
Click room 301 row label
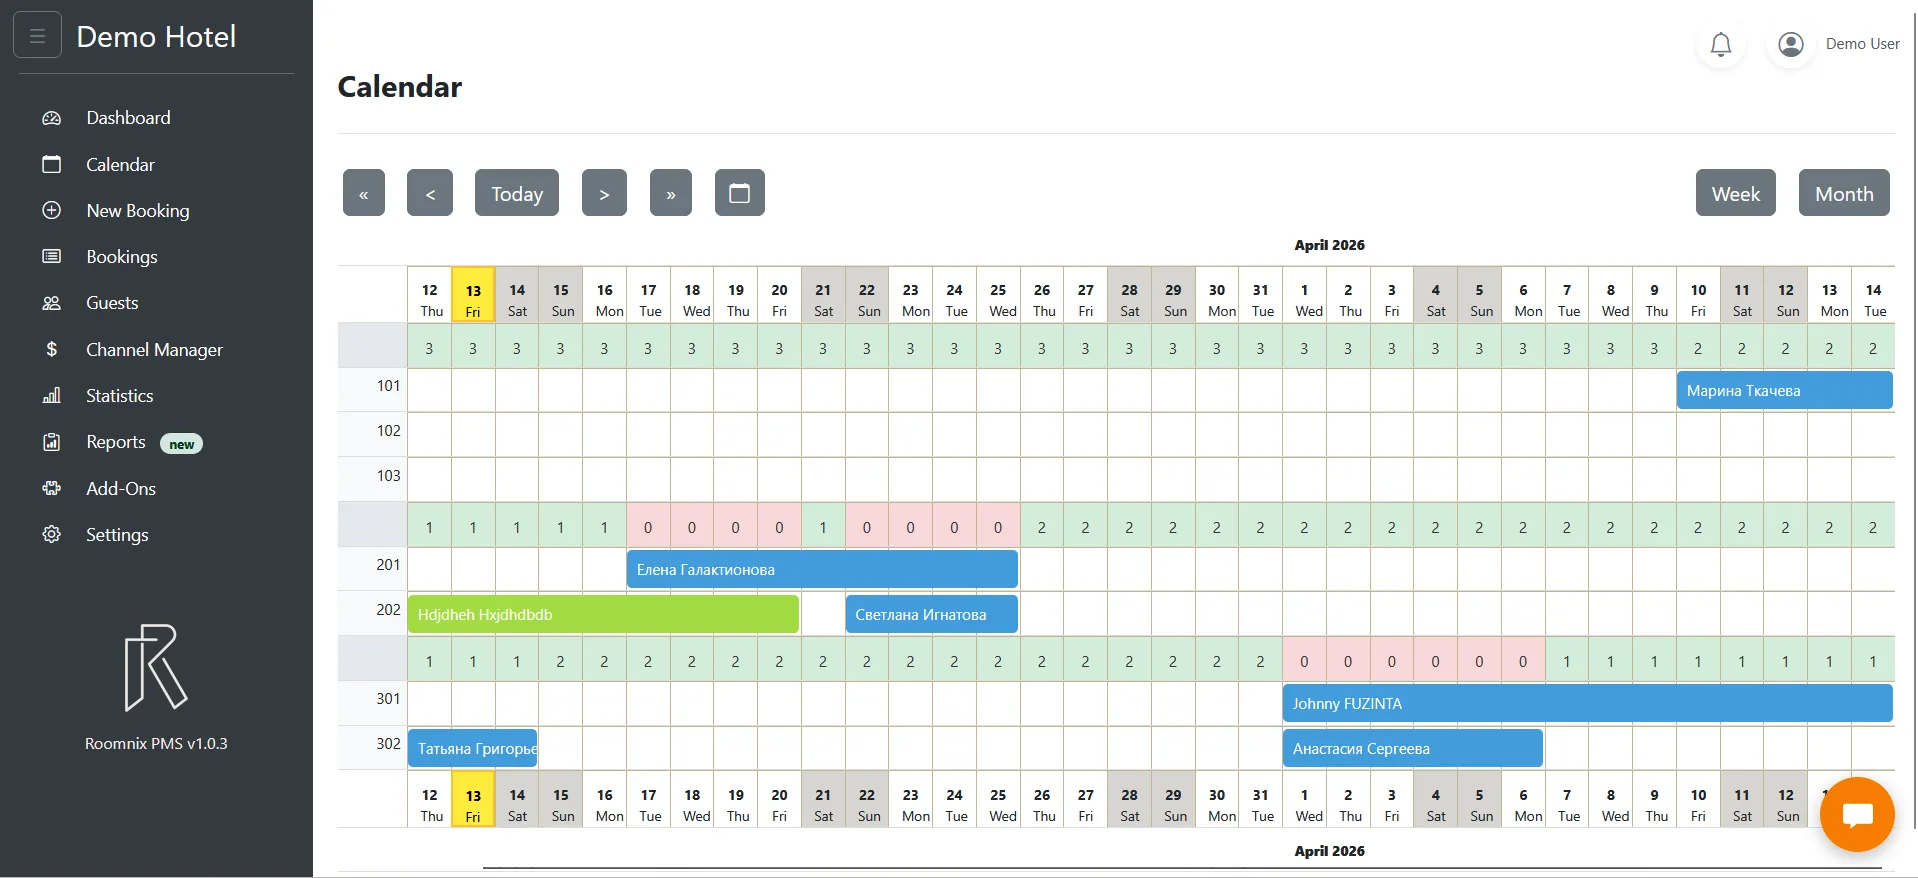pyautogui.click(x=388, y=699)
